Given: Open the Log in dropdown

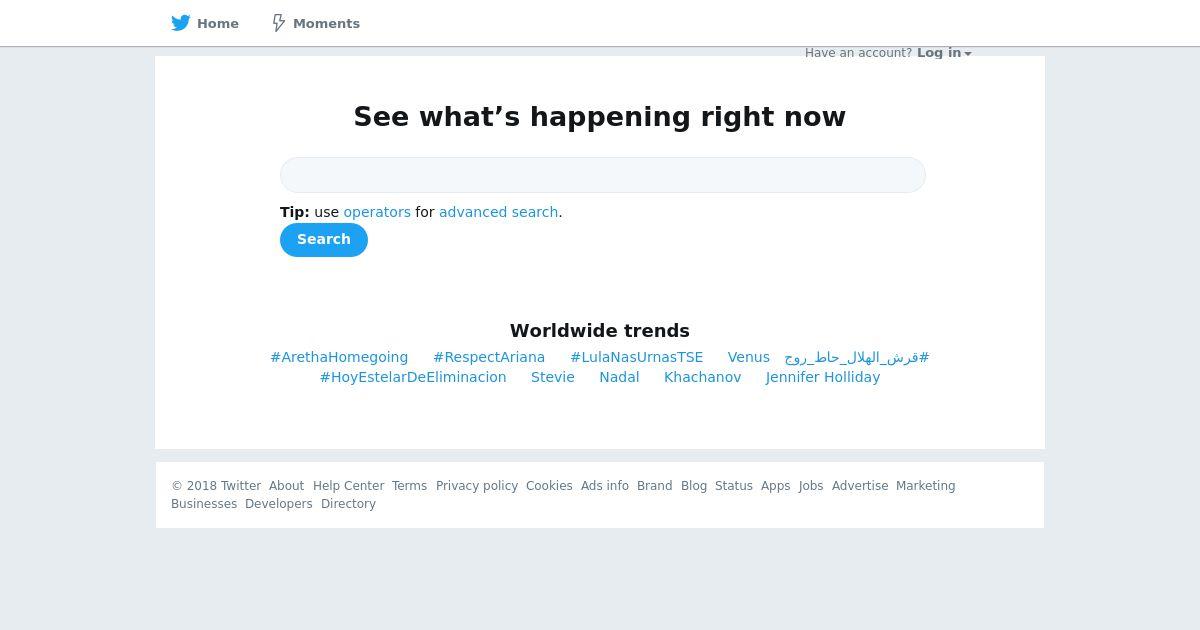Looking at the screenshot, I should 944,53.
